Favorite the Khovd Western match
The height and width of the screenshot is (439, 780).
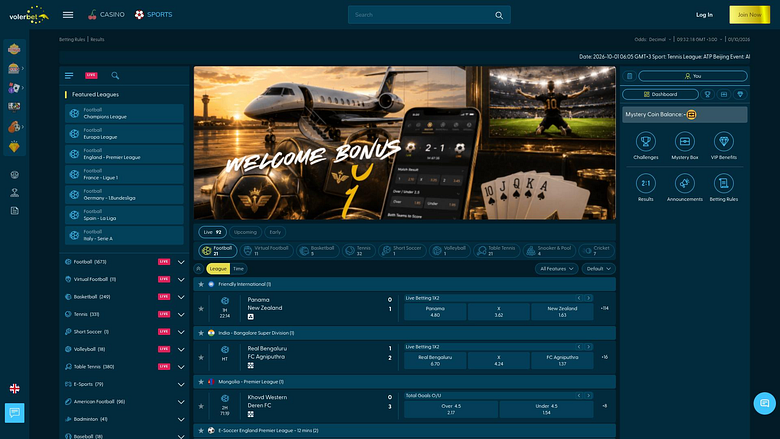[x=201, y=406]
